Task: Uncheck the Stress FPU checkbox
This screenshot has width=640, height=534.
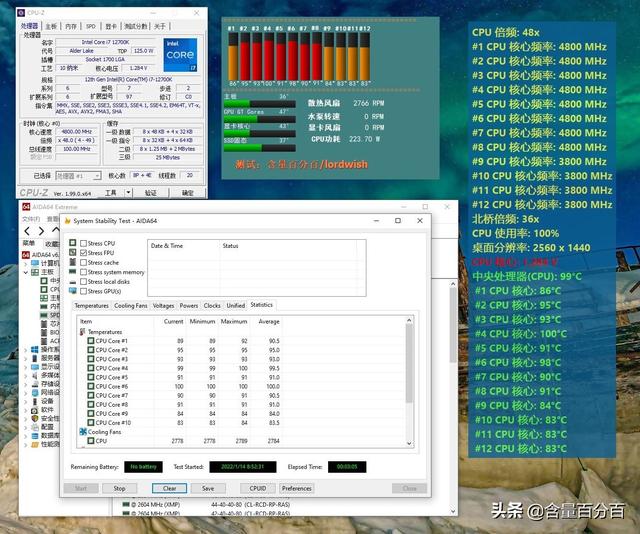Action: (x=84, y=253)
